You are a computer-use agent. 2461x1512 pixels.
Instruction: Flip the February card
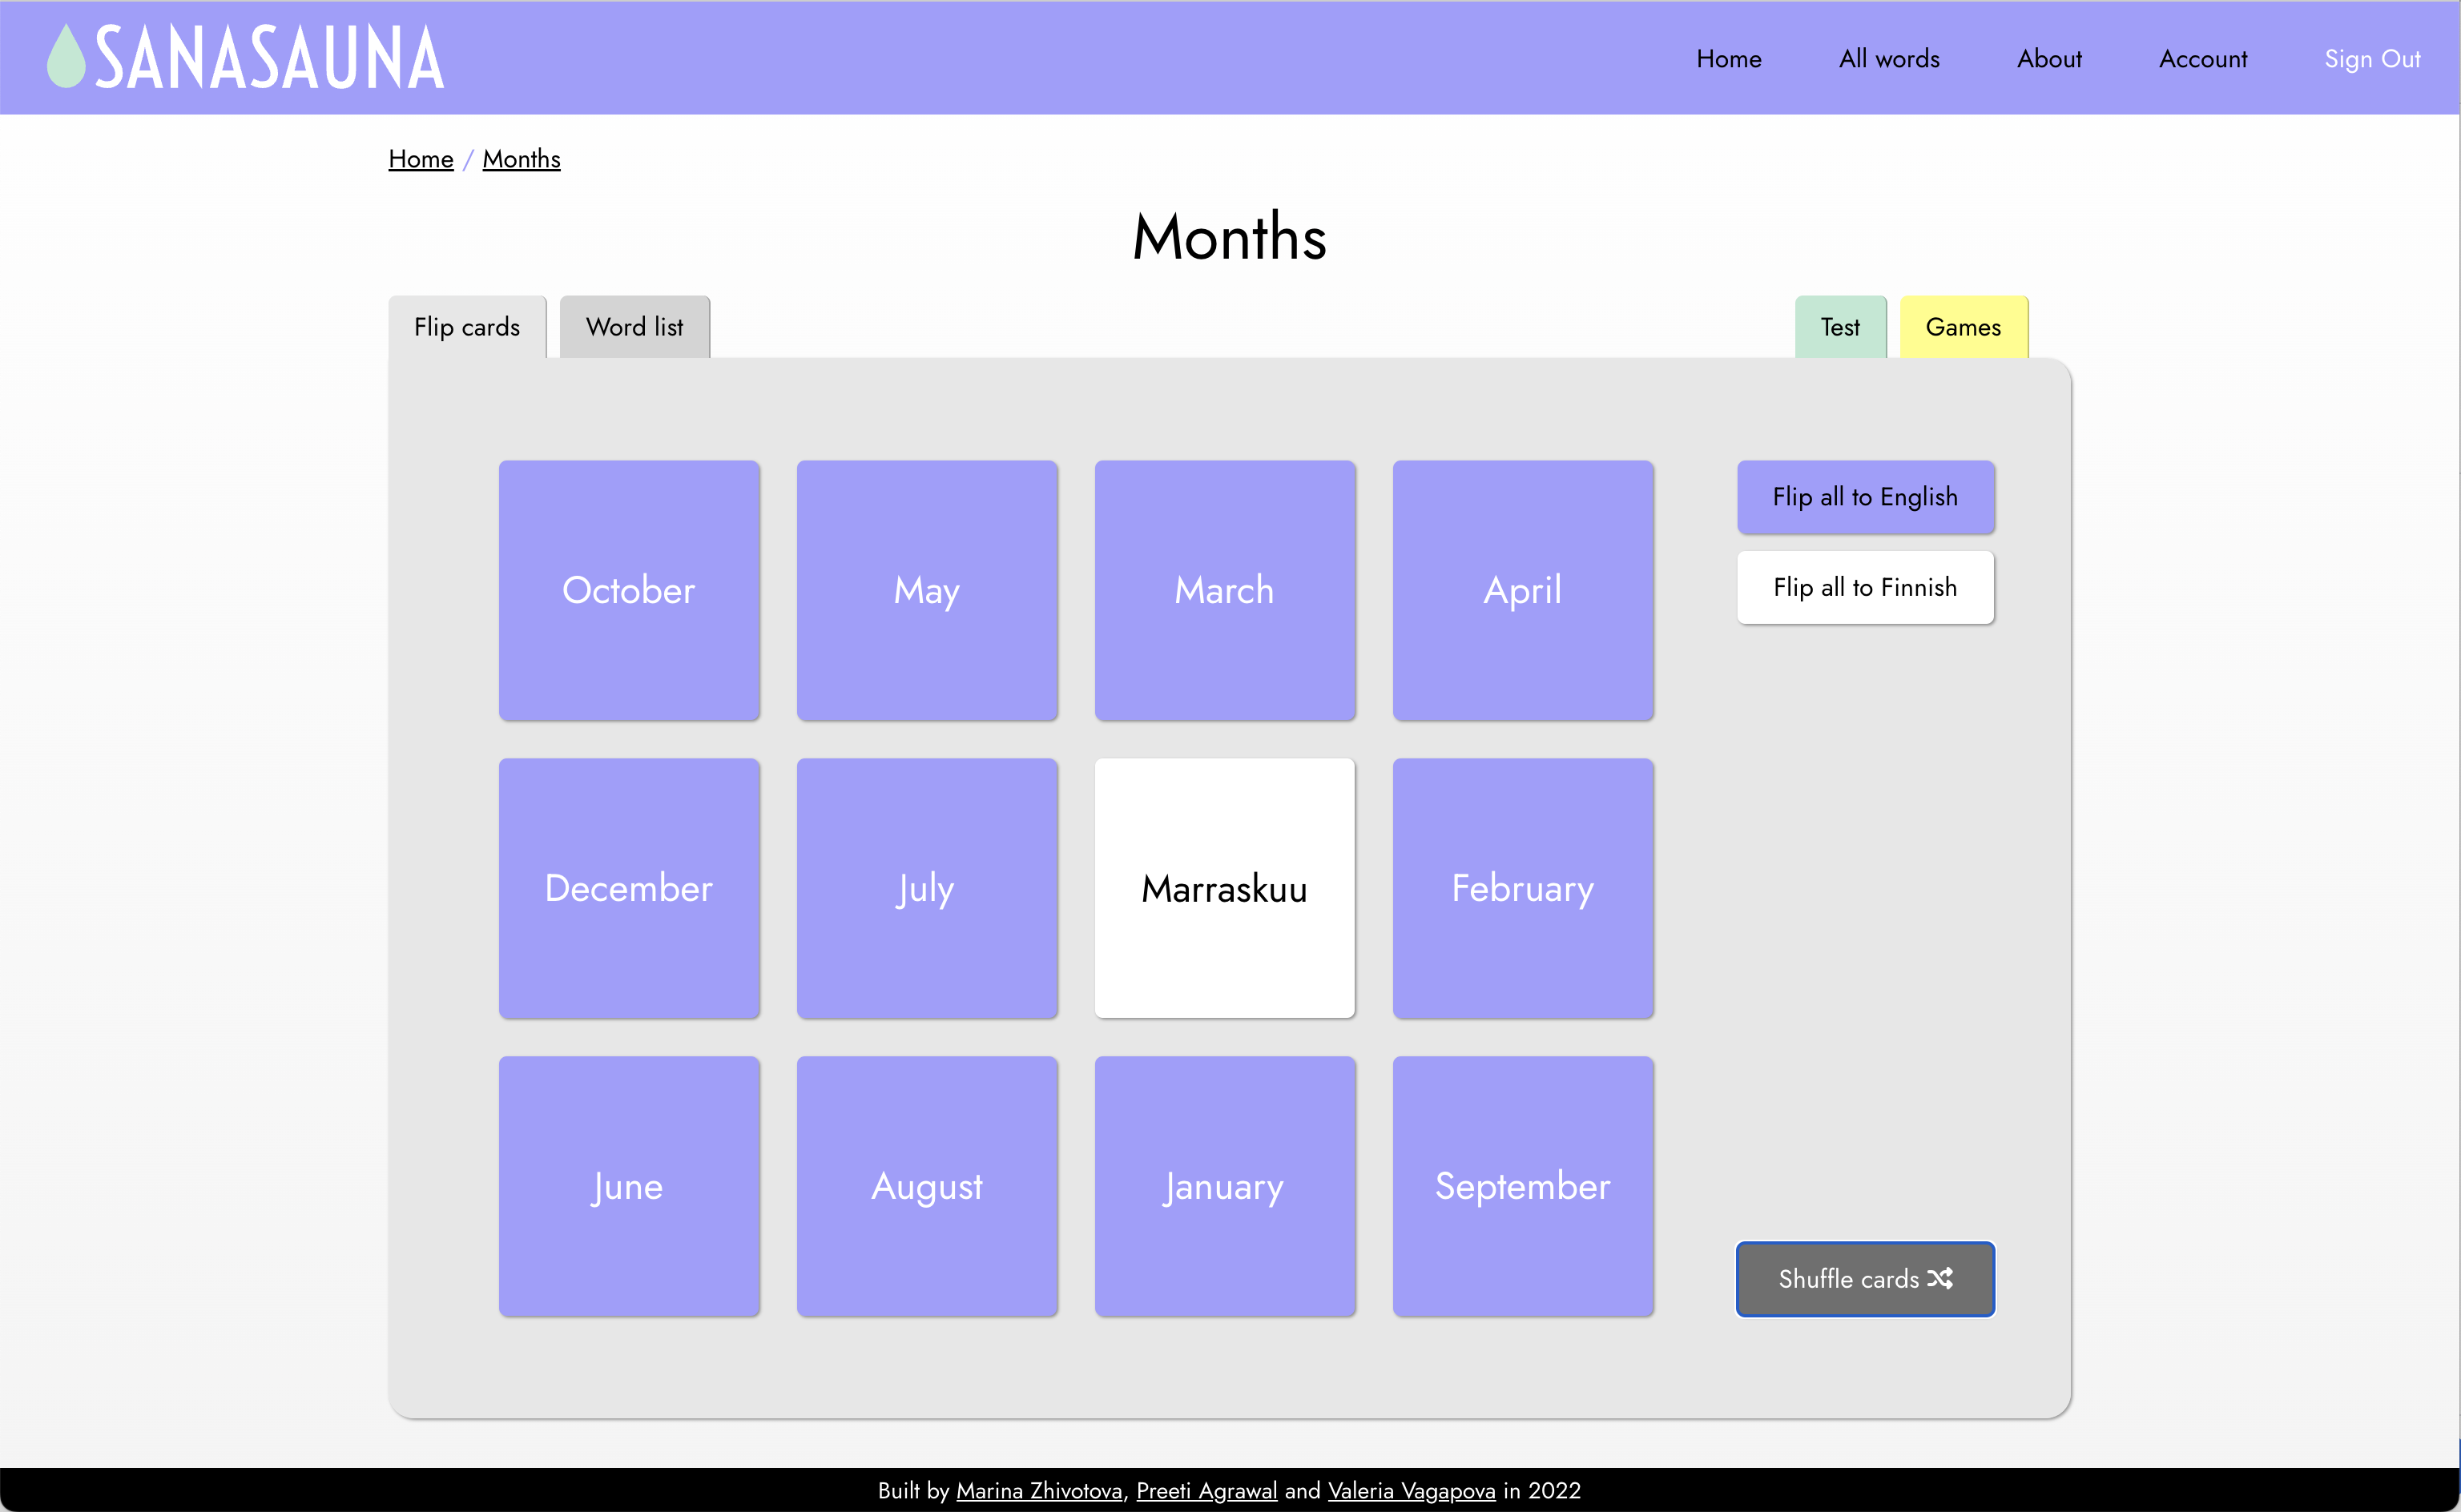[x=1522, y=888]
